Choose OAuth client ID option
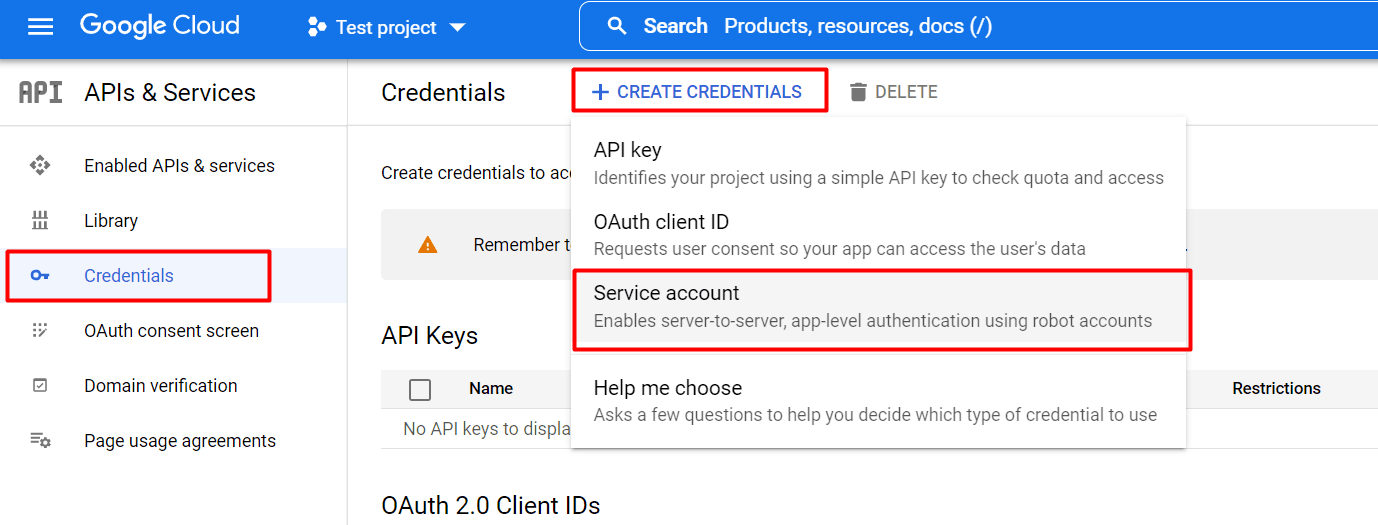Image resolution: width=1378 pixels, height=525 pixels. coord(878,235)
